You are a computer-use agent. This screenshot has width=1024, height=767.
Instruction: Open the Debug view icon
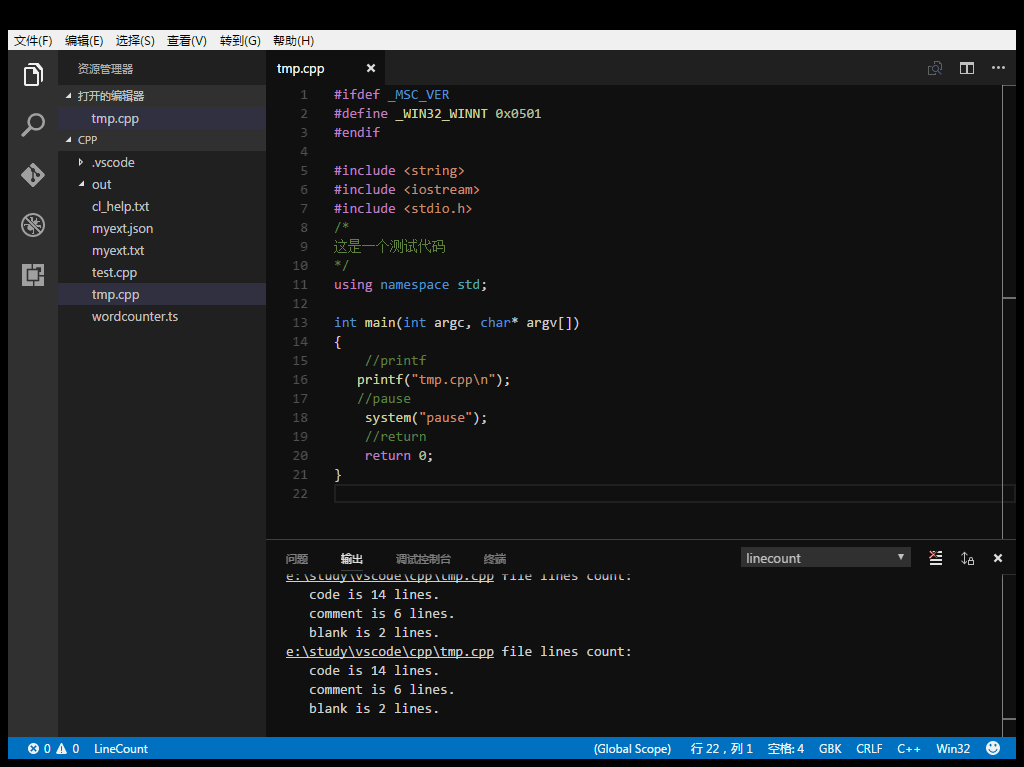point(33,225)
